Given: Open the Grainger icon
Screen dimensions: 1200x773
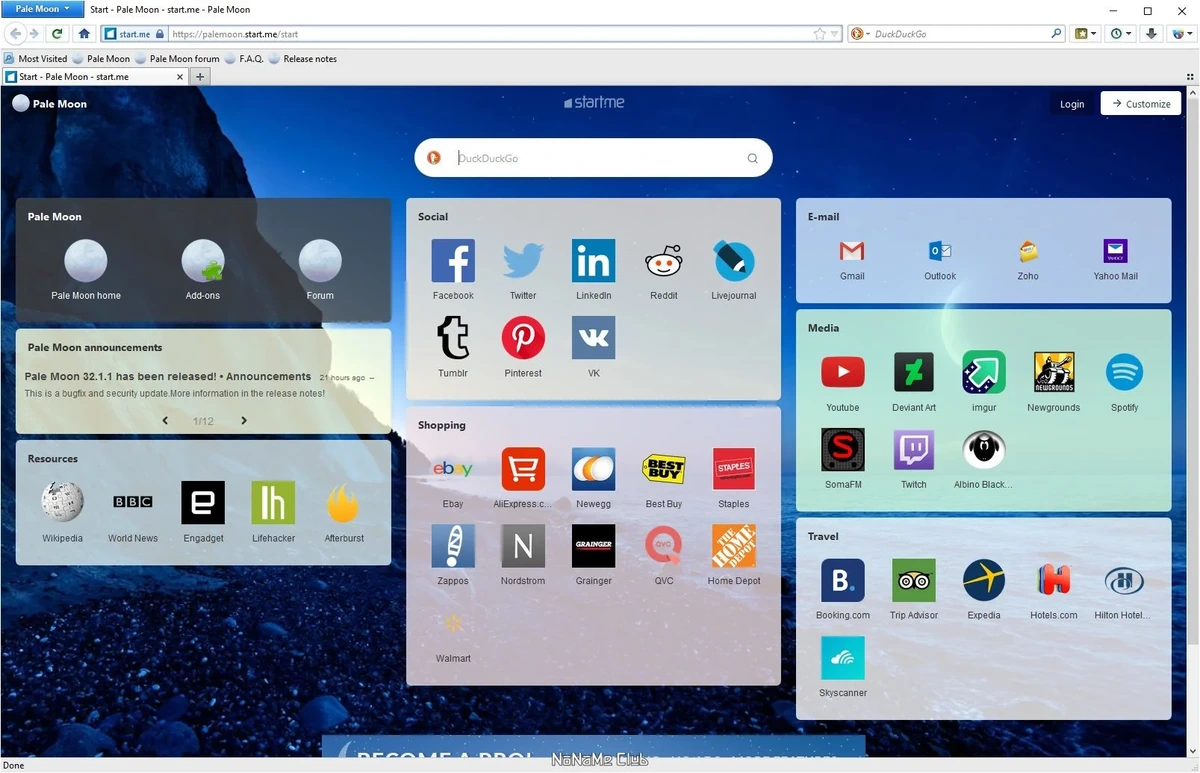Looking at the screenshot, I should (594, 546).
